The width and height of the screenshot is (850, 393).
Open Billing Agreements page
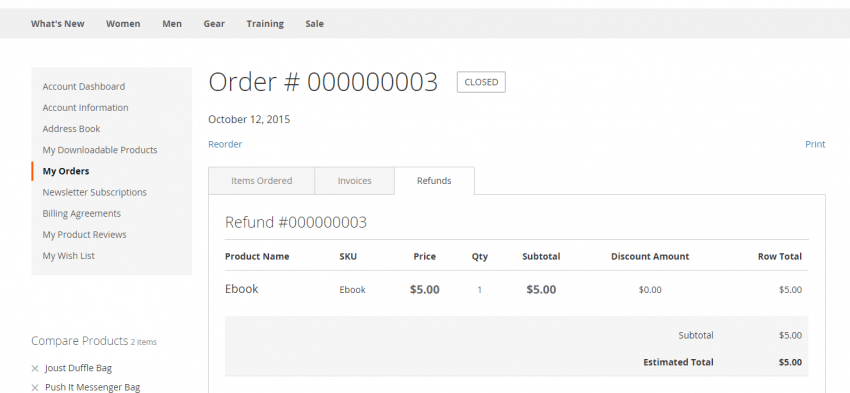pos(82,214)
